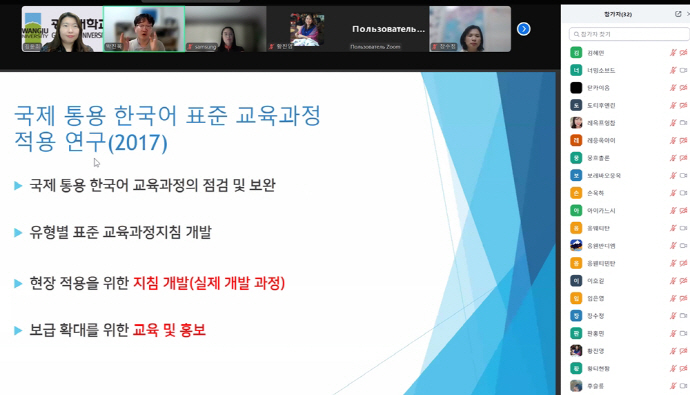Toggle camera-off icon for 단카이웅

(x=683, y=88)
